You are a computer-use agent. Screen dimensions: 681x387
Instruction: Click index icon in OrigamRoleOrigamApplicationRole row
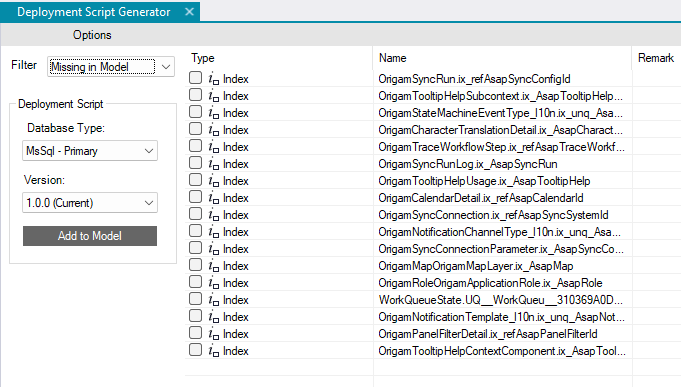(213, 283)
